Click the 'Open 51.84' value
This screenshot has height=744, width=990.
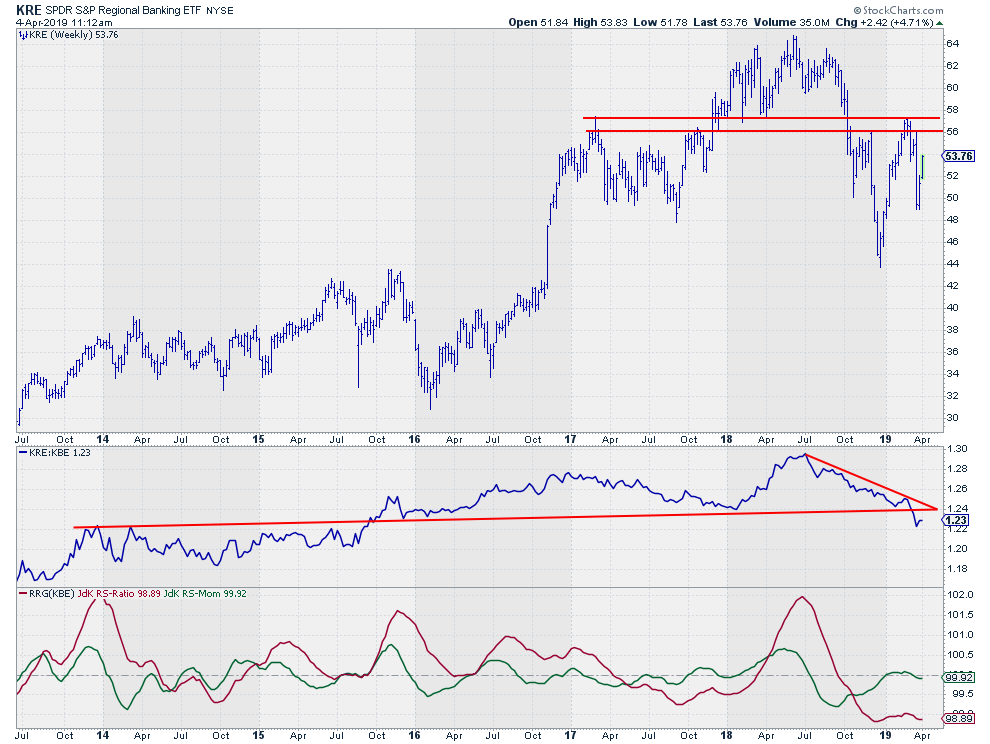tap(538, 22)
